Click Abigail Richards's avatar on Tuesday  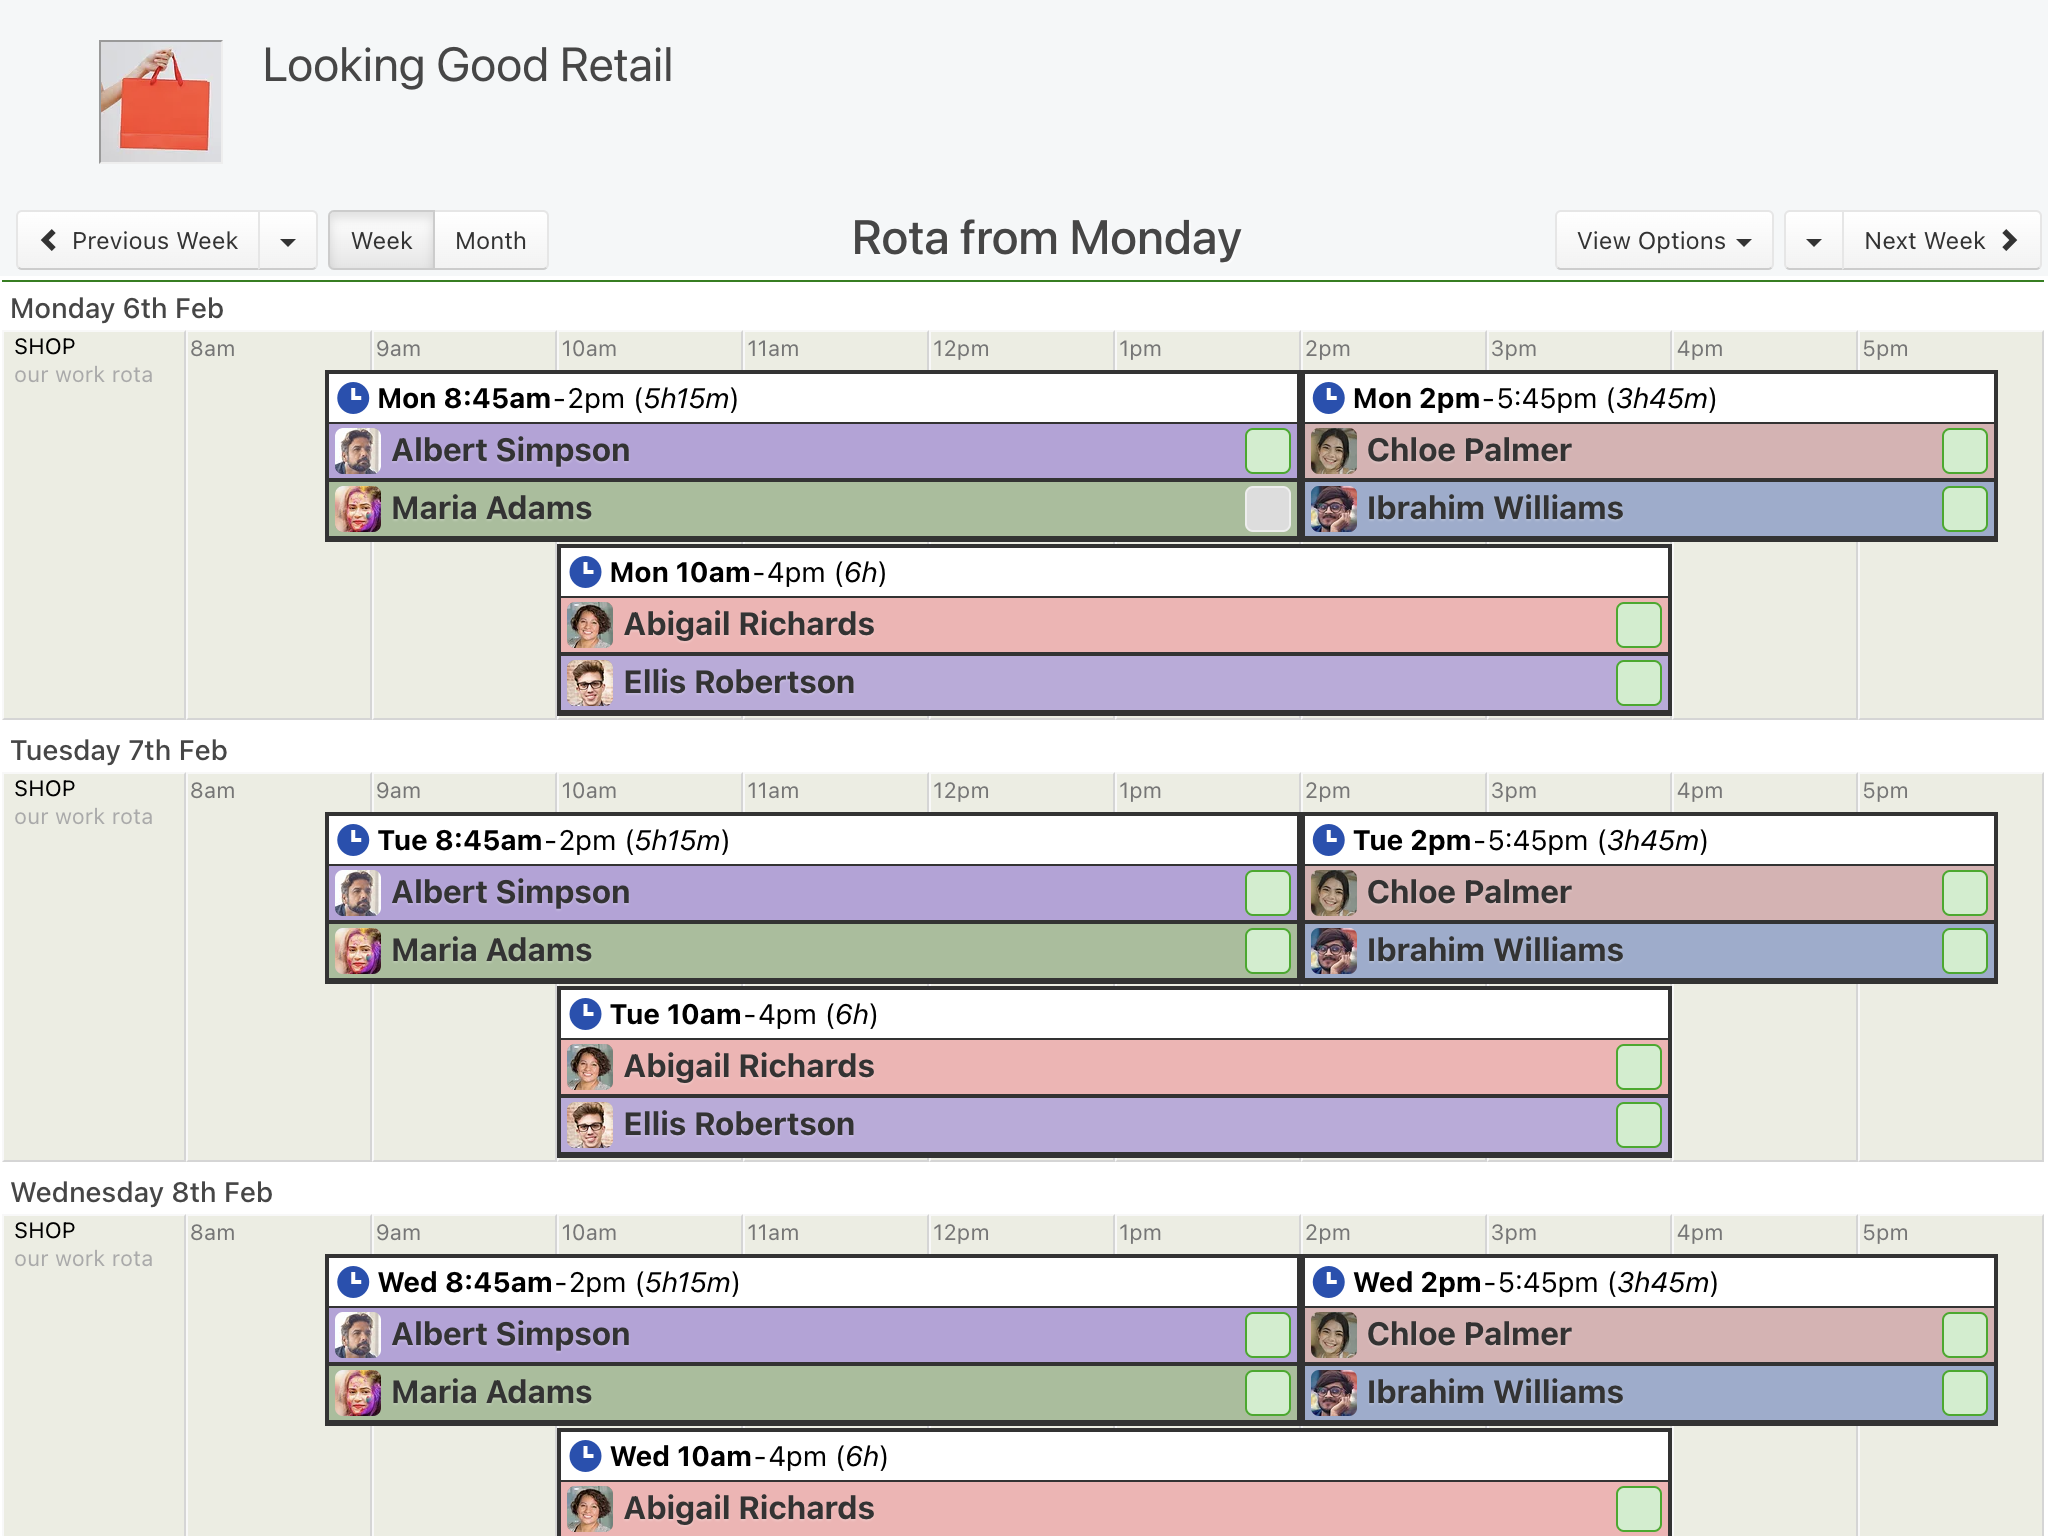pos(590,1067)
